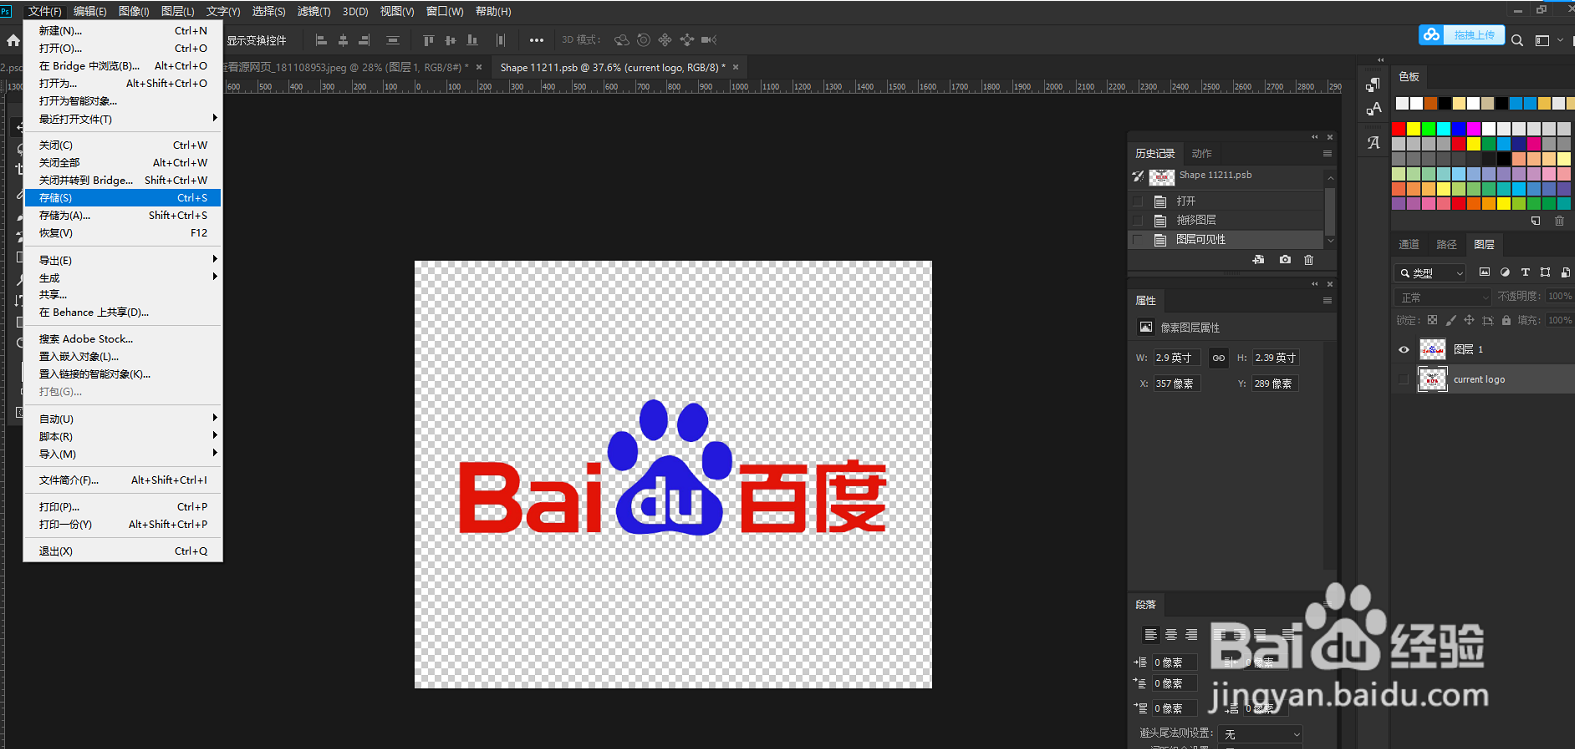Click the paragraph left align text icon
This screenshot has height=749, width=1575.
point(1151,634)
